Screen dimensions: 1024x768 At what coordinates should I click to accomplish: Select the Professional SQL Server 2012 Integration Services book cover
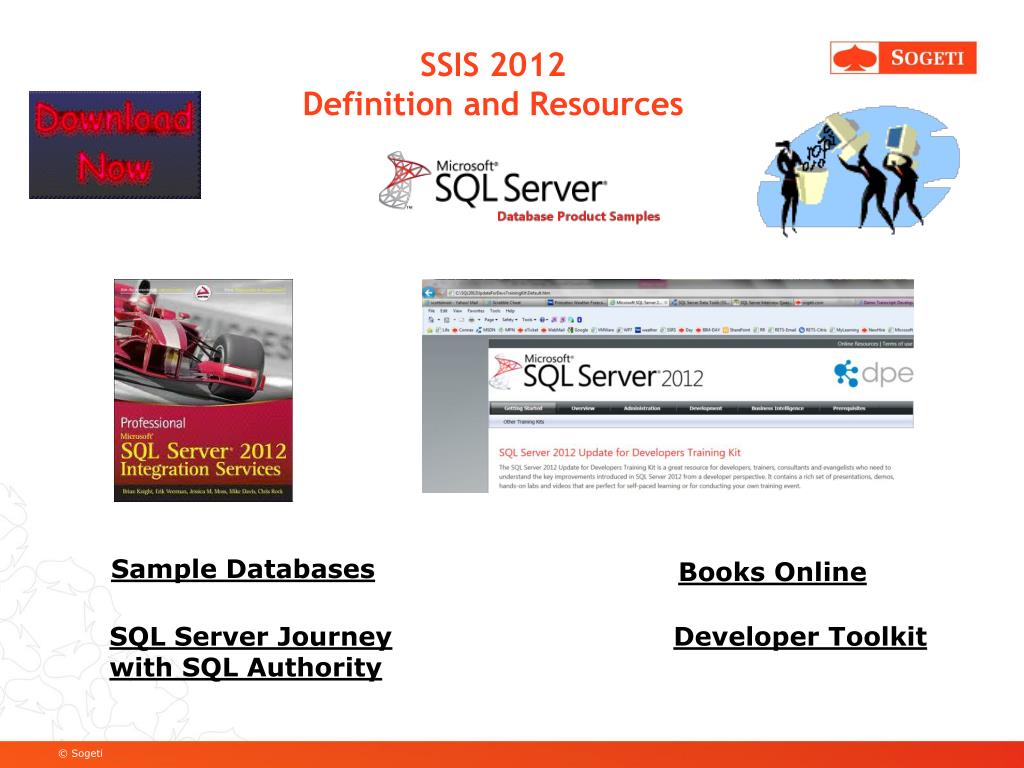click(x=203, y=391)
